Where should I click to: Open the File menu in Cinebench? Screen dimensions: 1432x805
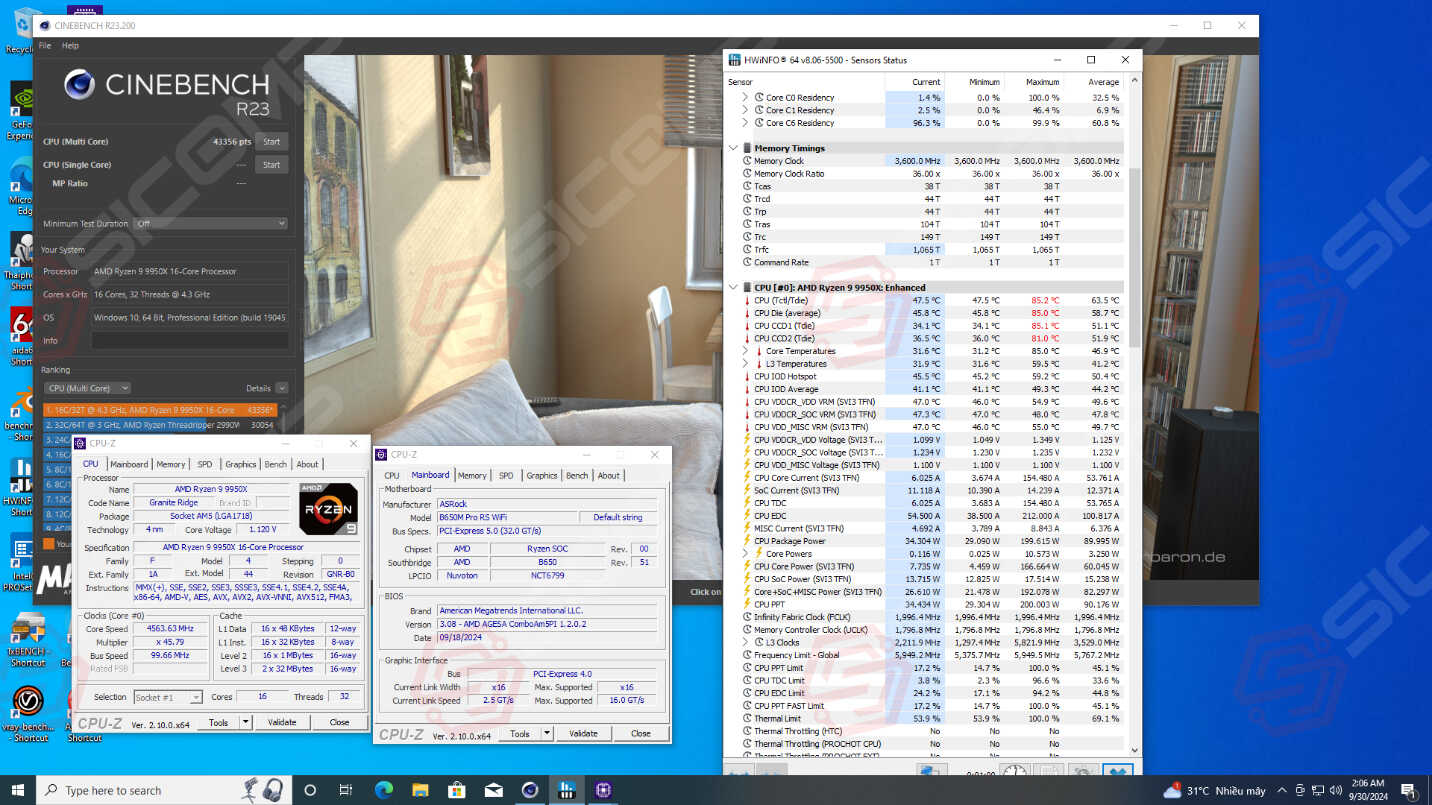click(45, 46)
